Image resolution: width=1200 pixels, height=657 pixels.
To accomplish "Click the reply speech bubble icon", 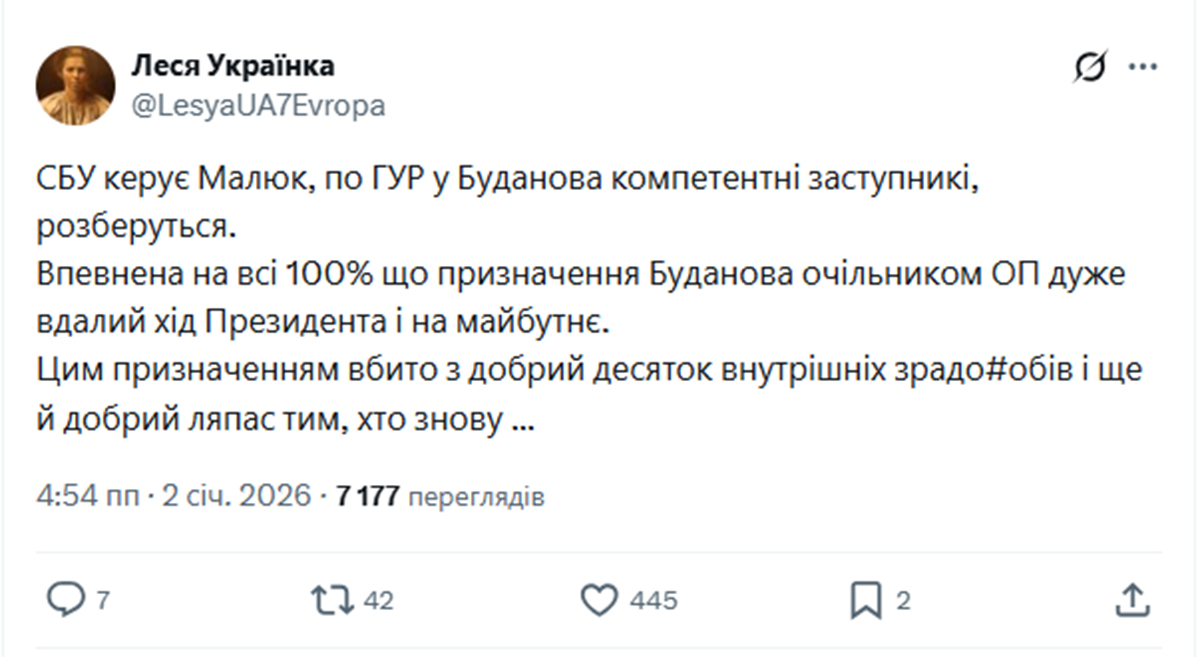I will (66, 600).
